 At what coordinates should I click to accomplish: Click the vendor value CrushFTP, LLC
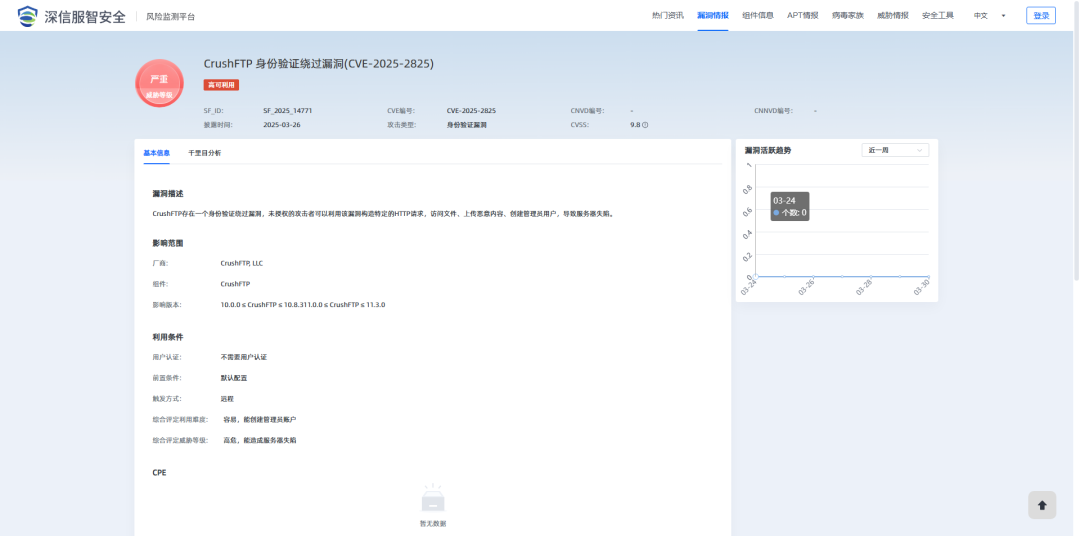tap(241, 263)
